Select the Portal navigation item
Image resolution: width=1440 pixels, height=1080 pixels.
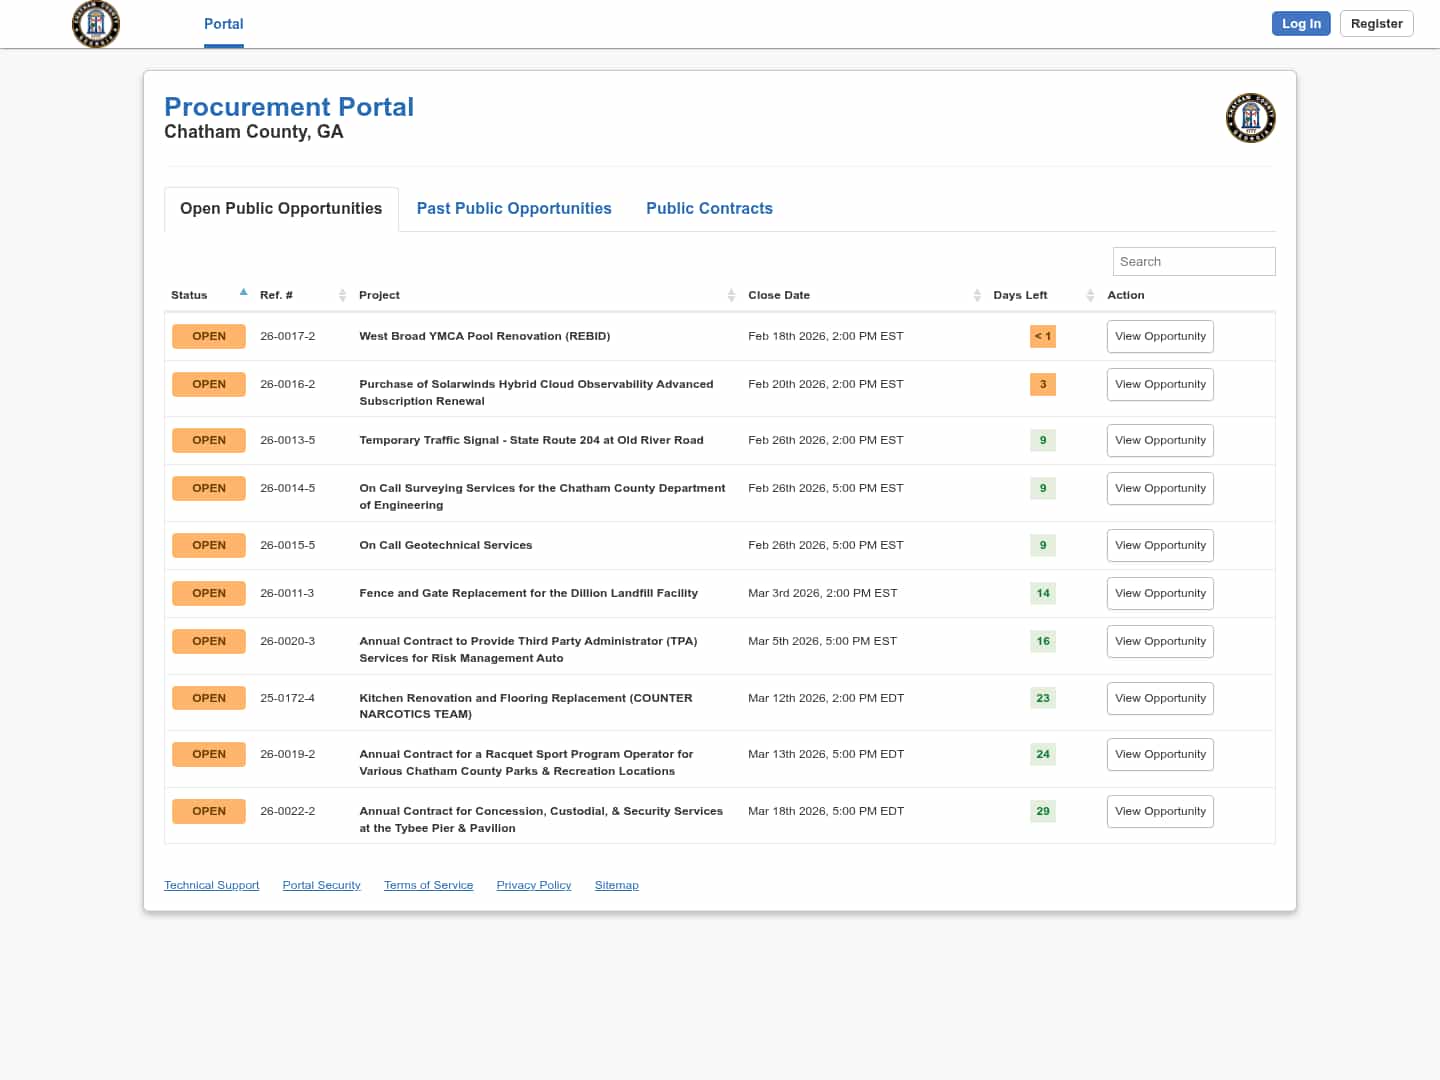coord(223,24)
